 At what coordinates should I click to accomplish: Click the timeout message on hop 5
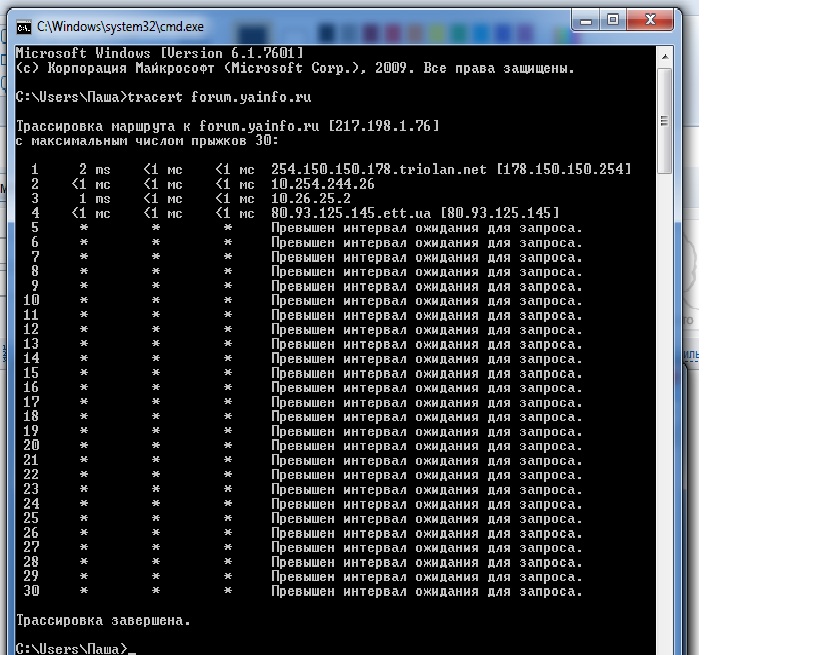[426, 228]
